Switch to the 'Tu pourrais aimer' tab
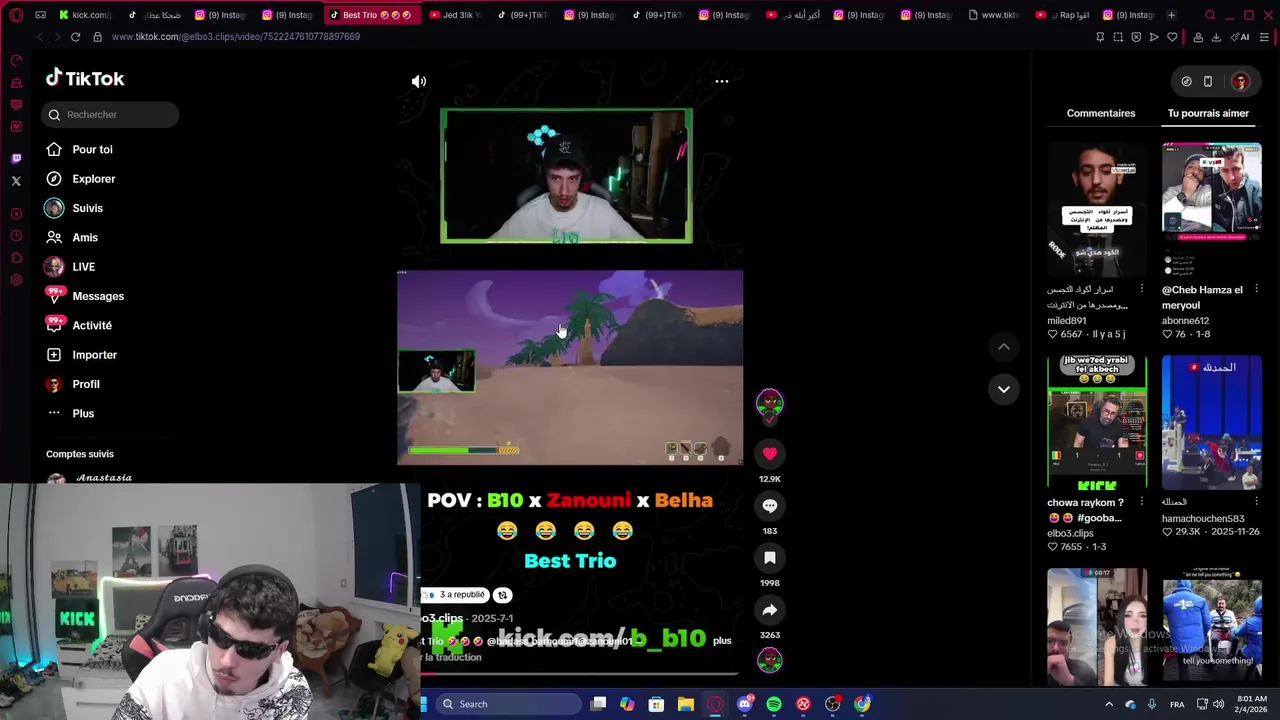 pyautogui.click(x=1208, y=113)
